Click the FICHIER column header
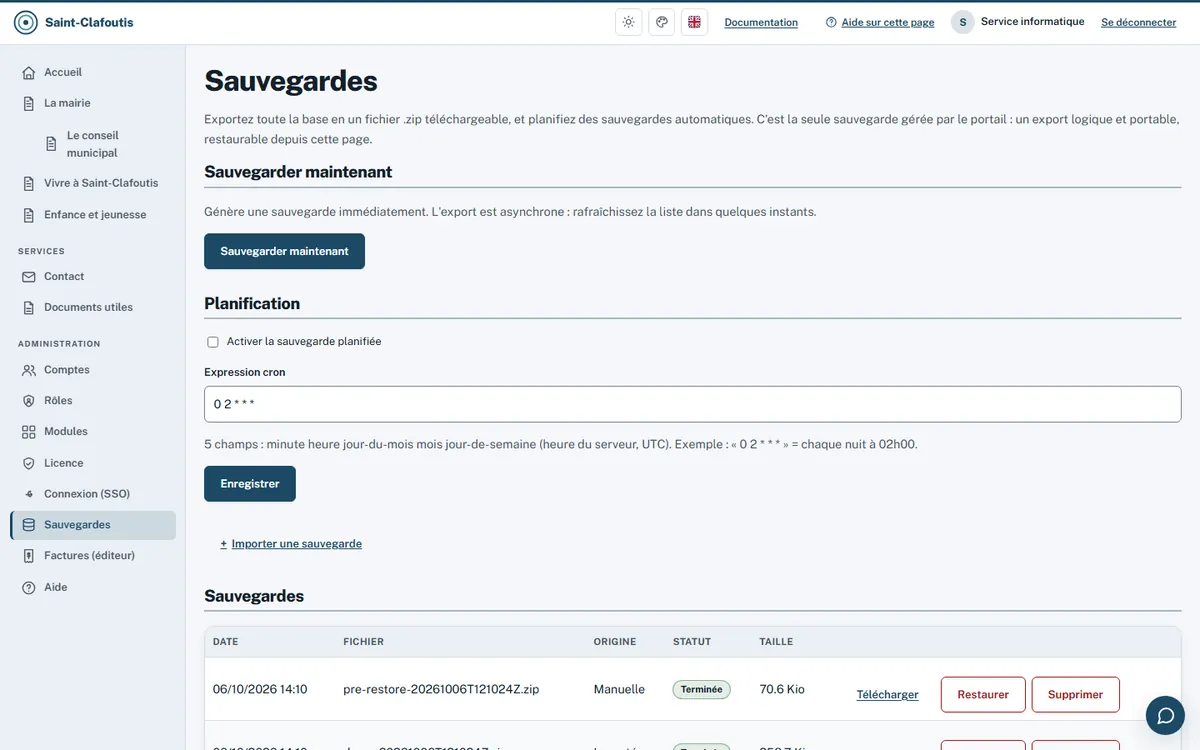This screenshot has height=750, width=1200. (x=363, y=642)
